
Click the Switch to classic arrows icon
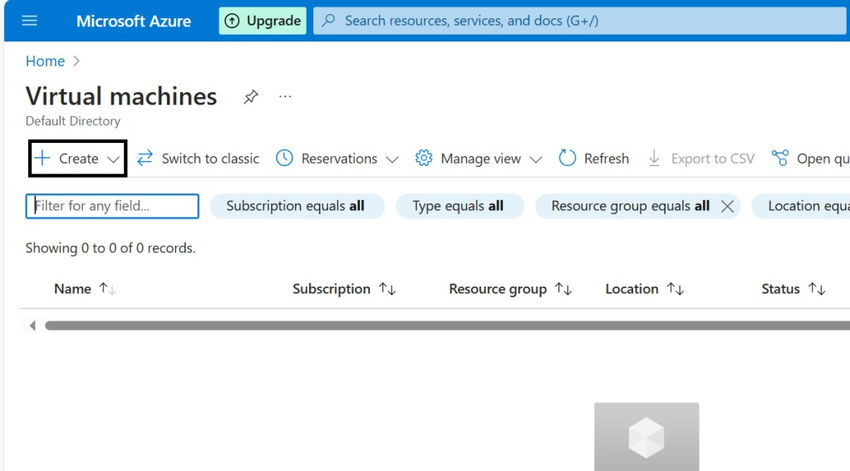(x=145, y=158)
